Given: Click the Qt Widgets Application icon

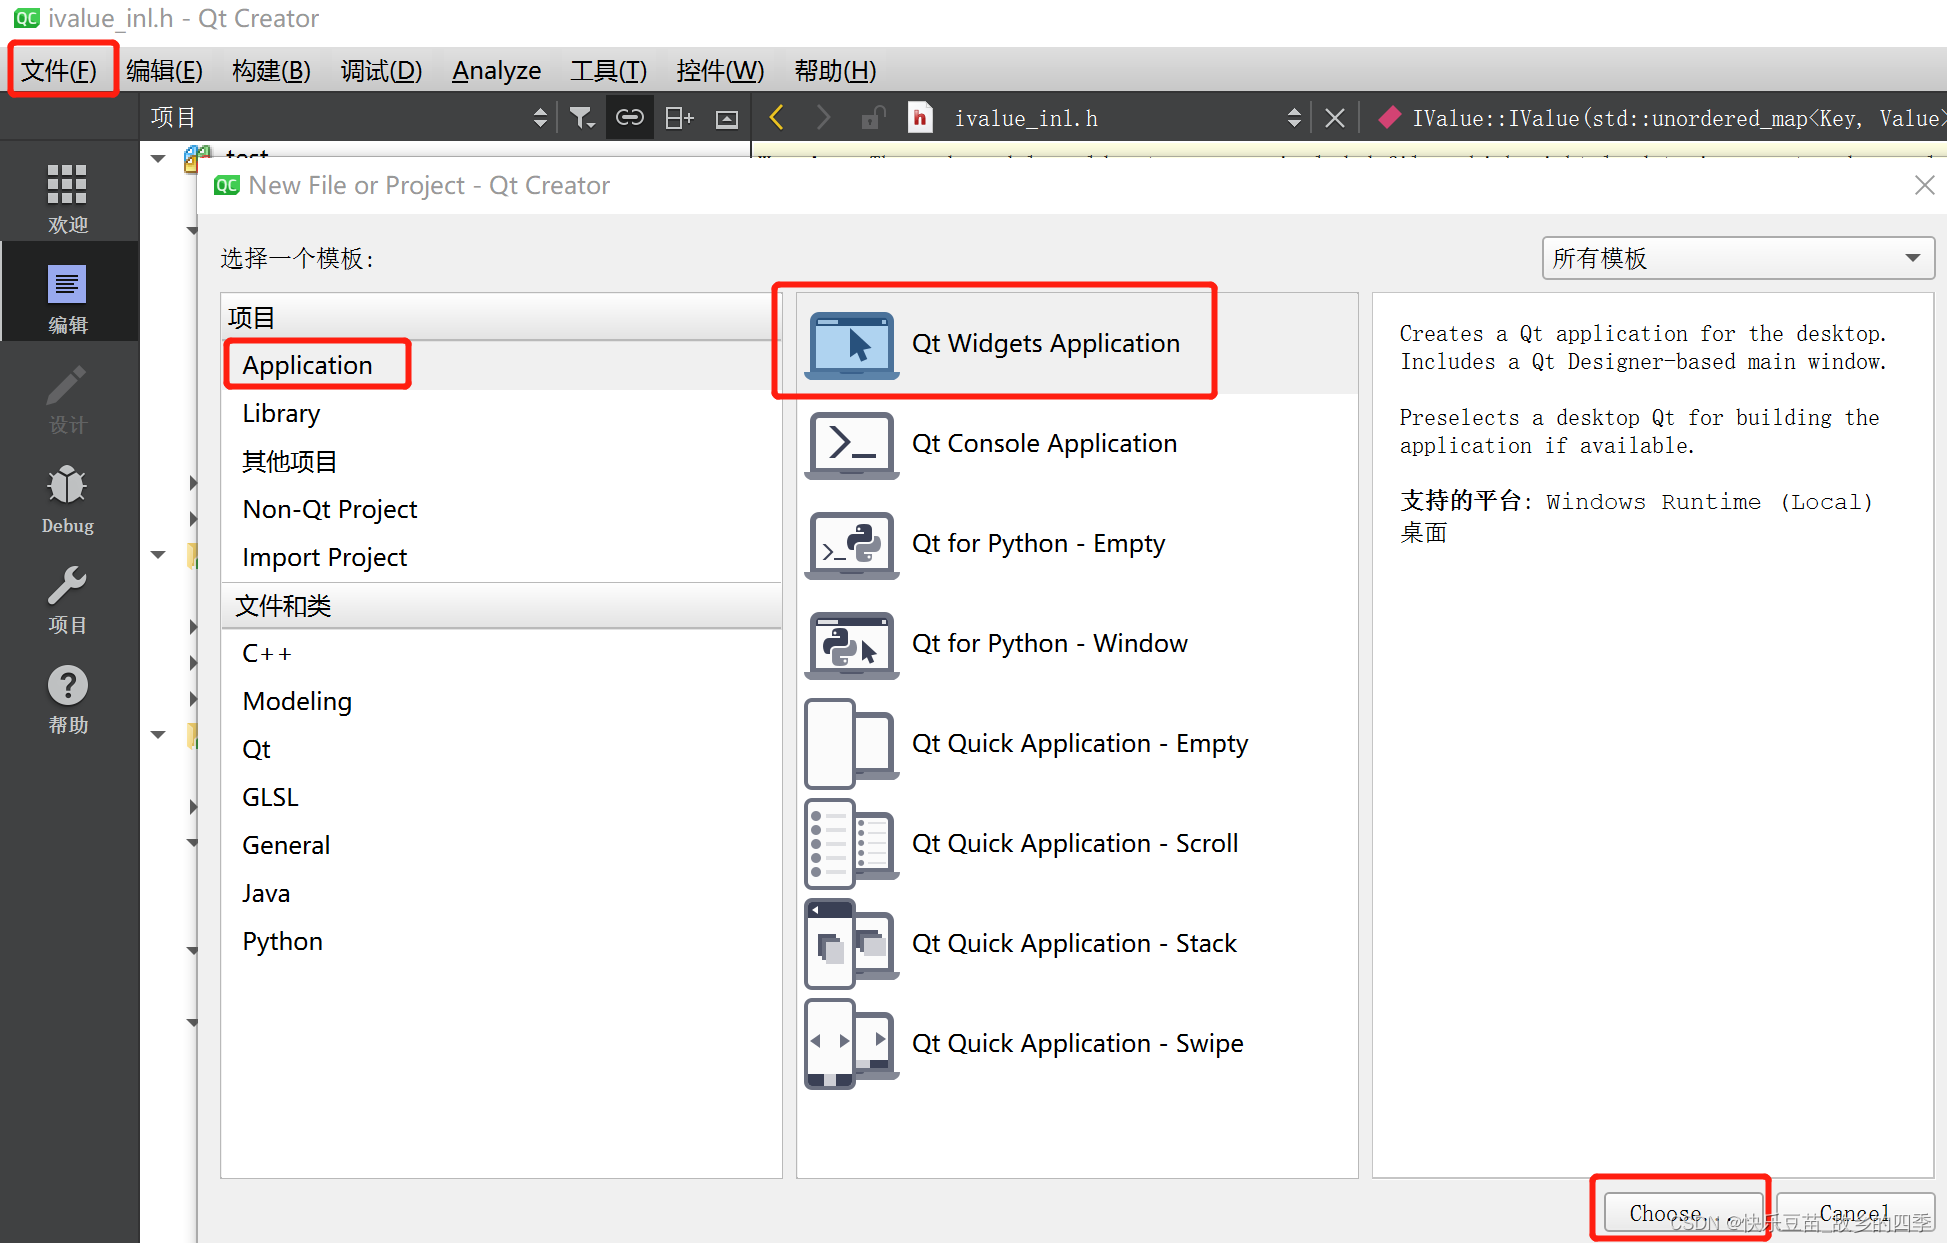Looking at the screenshot, I should (851, 345).
